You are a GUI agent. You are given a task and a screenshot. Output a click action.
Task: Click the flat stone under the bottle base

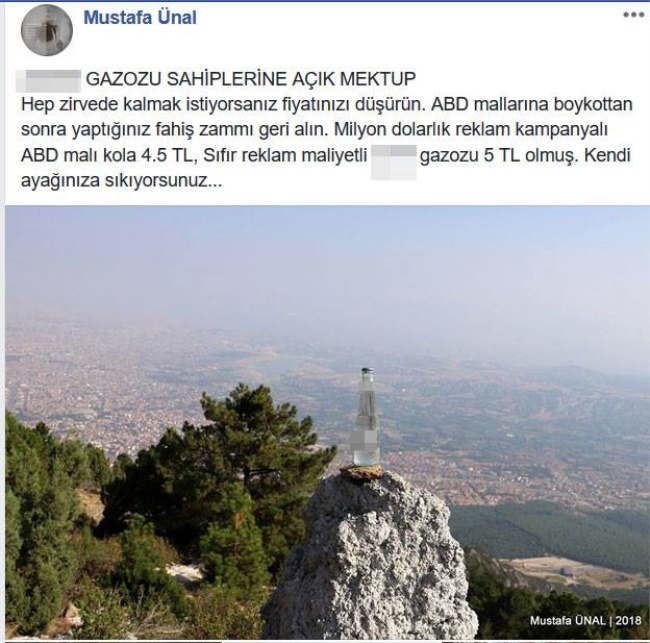click(x=362, y=471)
